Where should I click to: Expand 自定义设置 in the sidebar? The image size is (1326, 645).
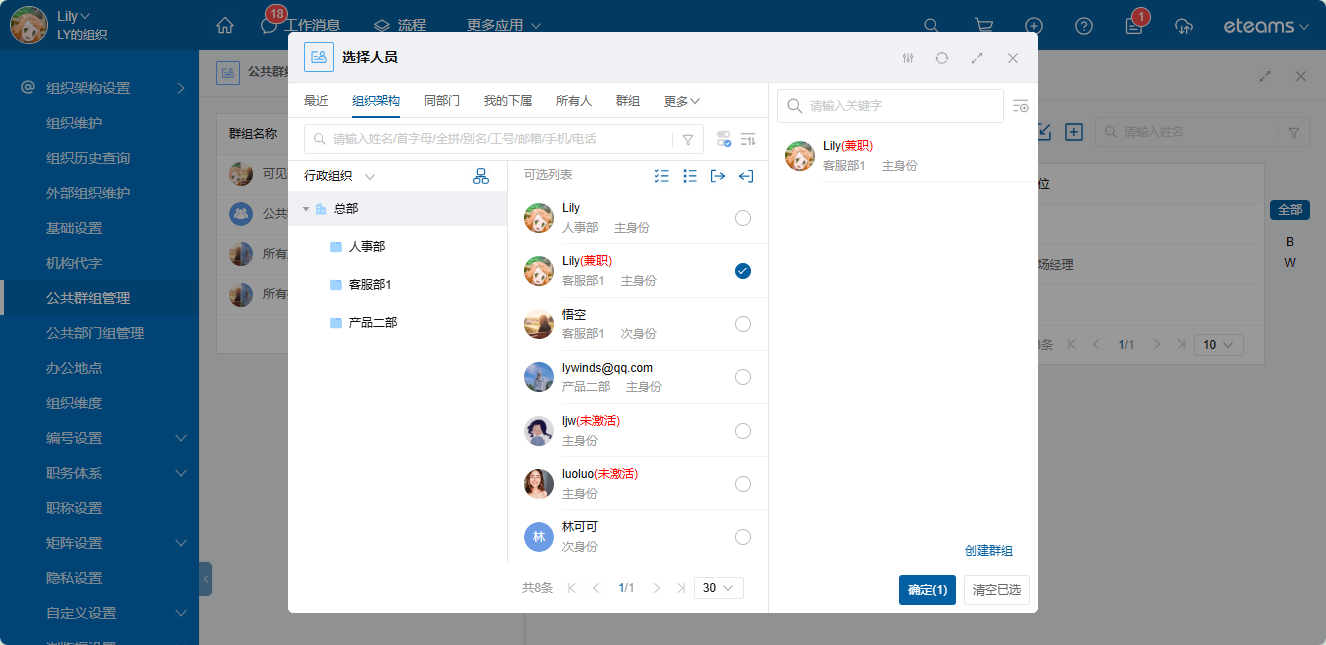point(181,613)
